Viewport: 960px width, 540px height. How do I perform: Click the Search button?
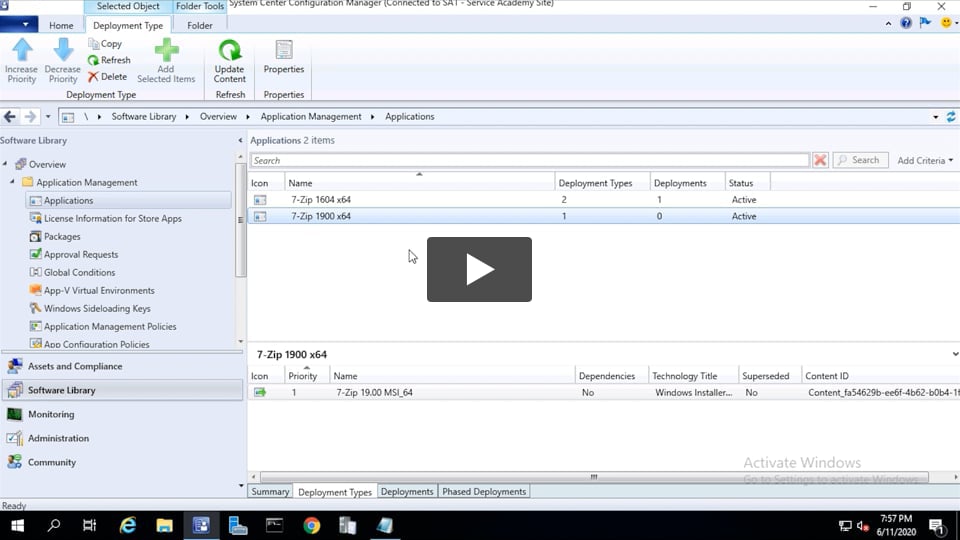click(857, 160)
